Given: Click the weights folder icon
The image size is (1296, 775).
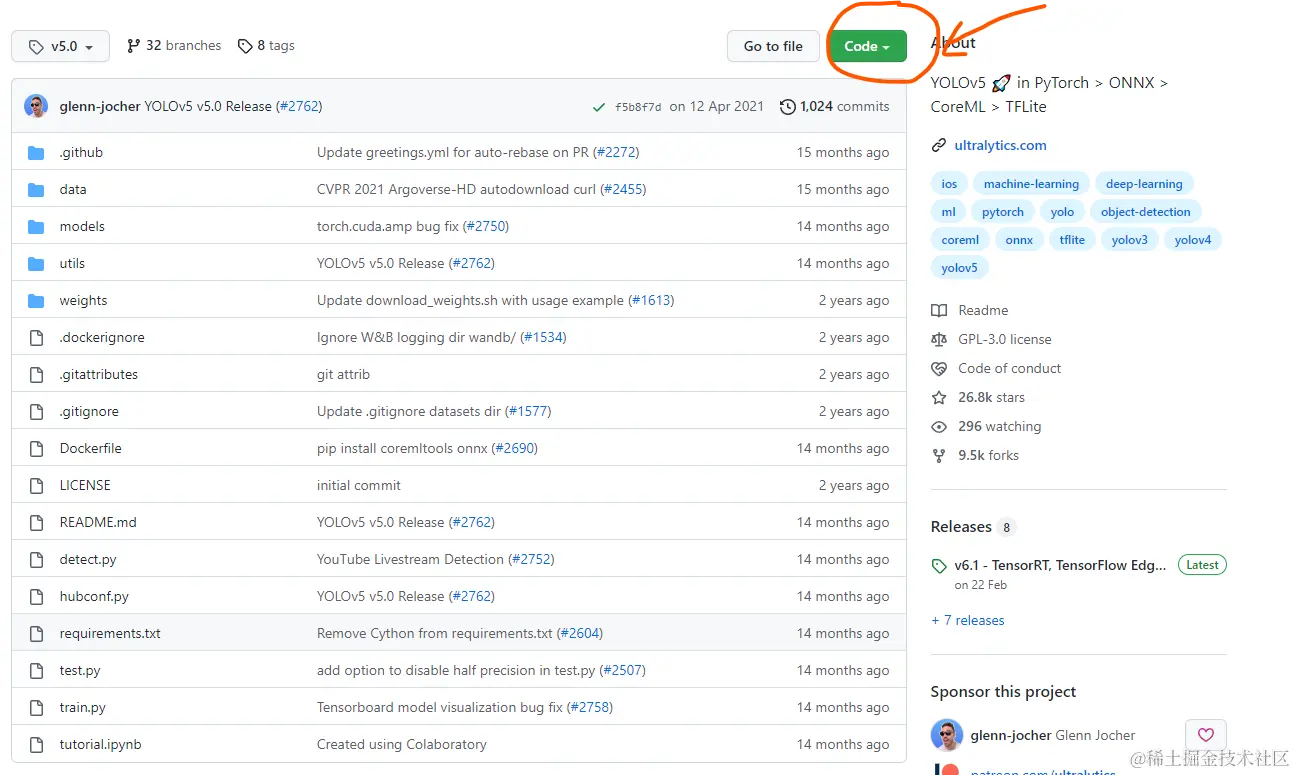Looking at the screenshot, I should (36, 301).
